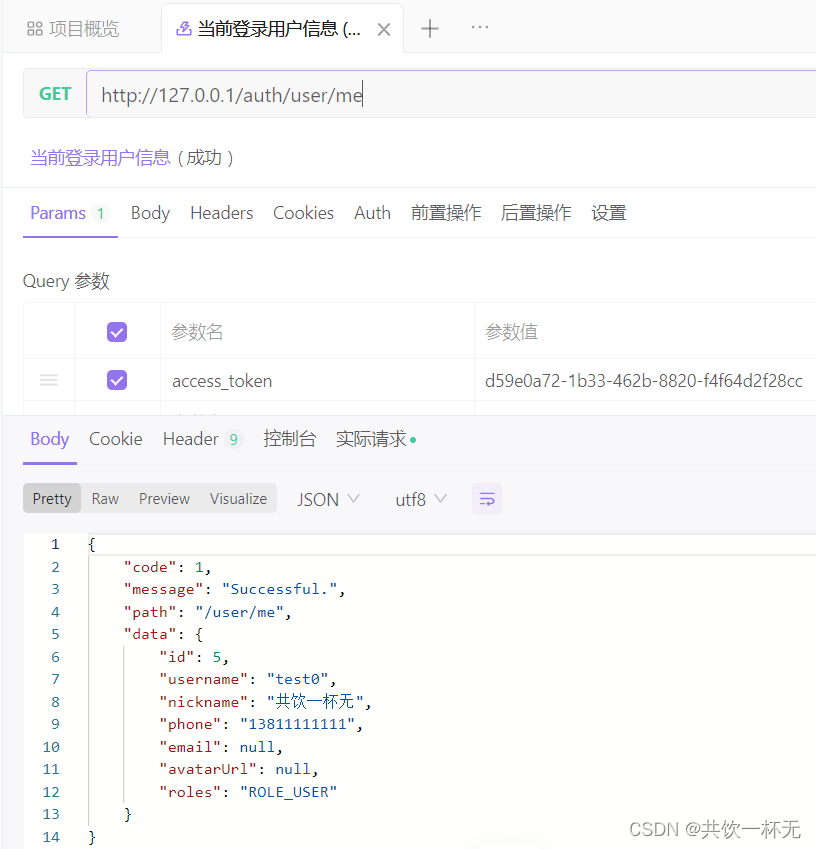Click the request icon on the active tab
Screen dimensions: 816x849
(x=183, y=27)
